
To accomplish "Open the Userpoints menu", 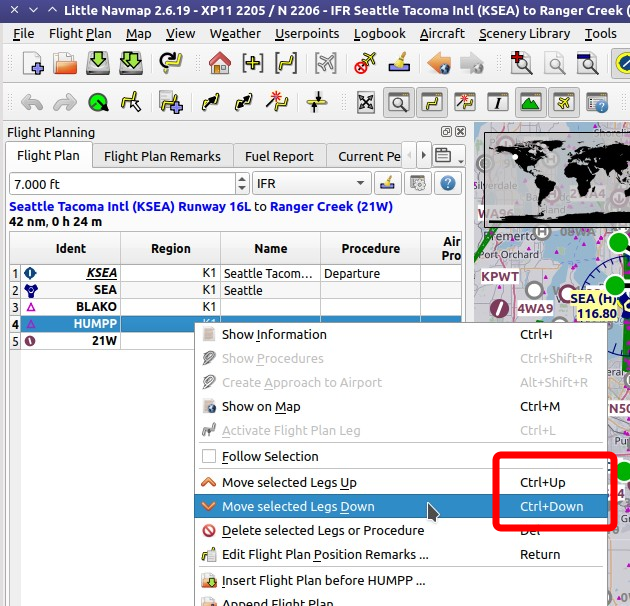I will pos(307,34).
